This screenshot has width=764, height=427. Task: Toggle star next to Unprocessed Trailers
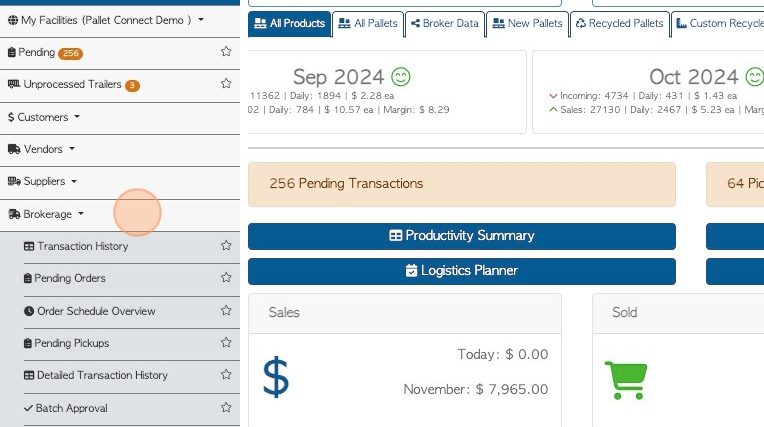click(226, 84)
